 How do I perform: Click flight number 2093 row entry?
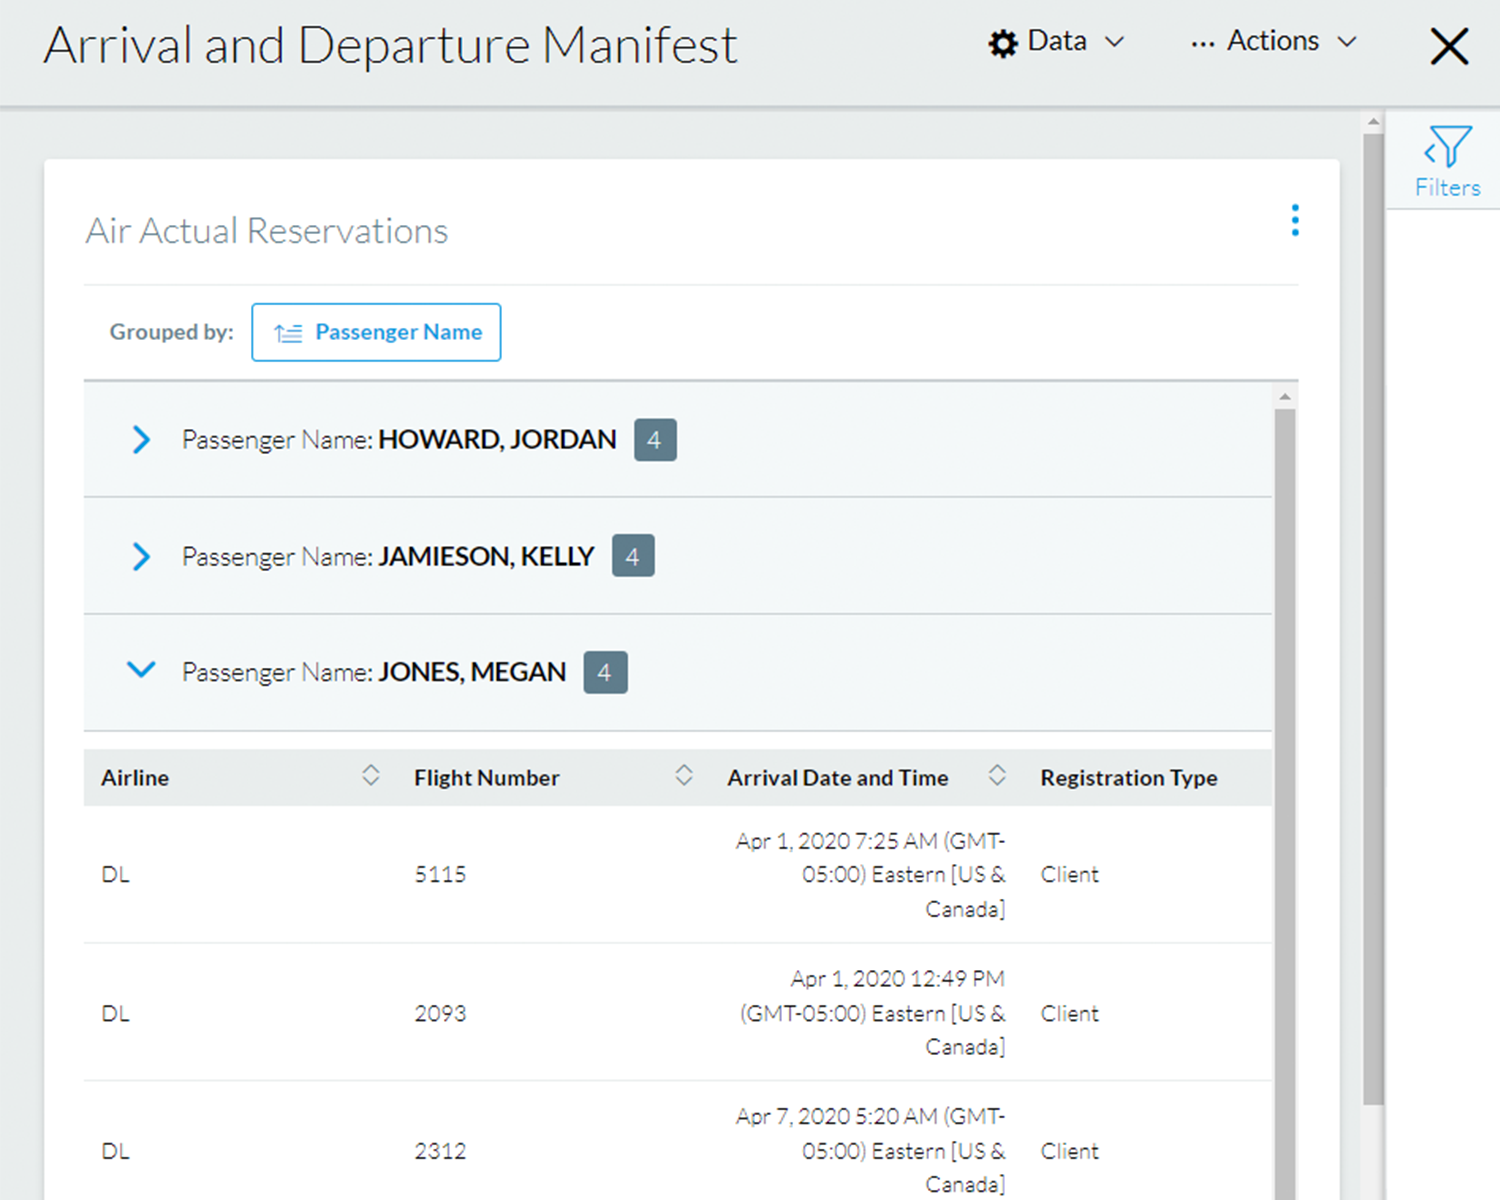point(440,1013)
